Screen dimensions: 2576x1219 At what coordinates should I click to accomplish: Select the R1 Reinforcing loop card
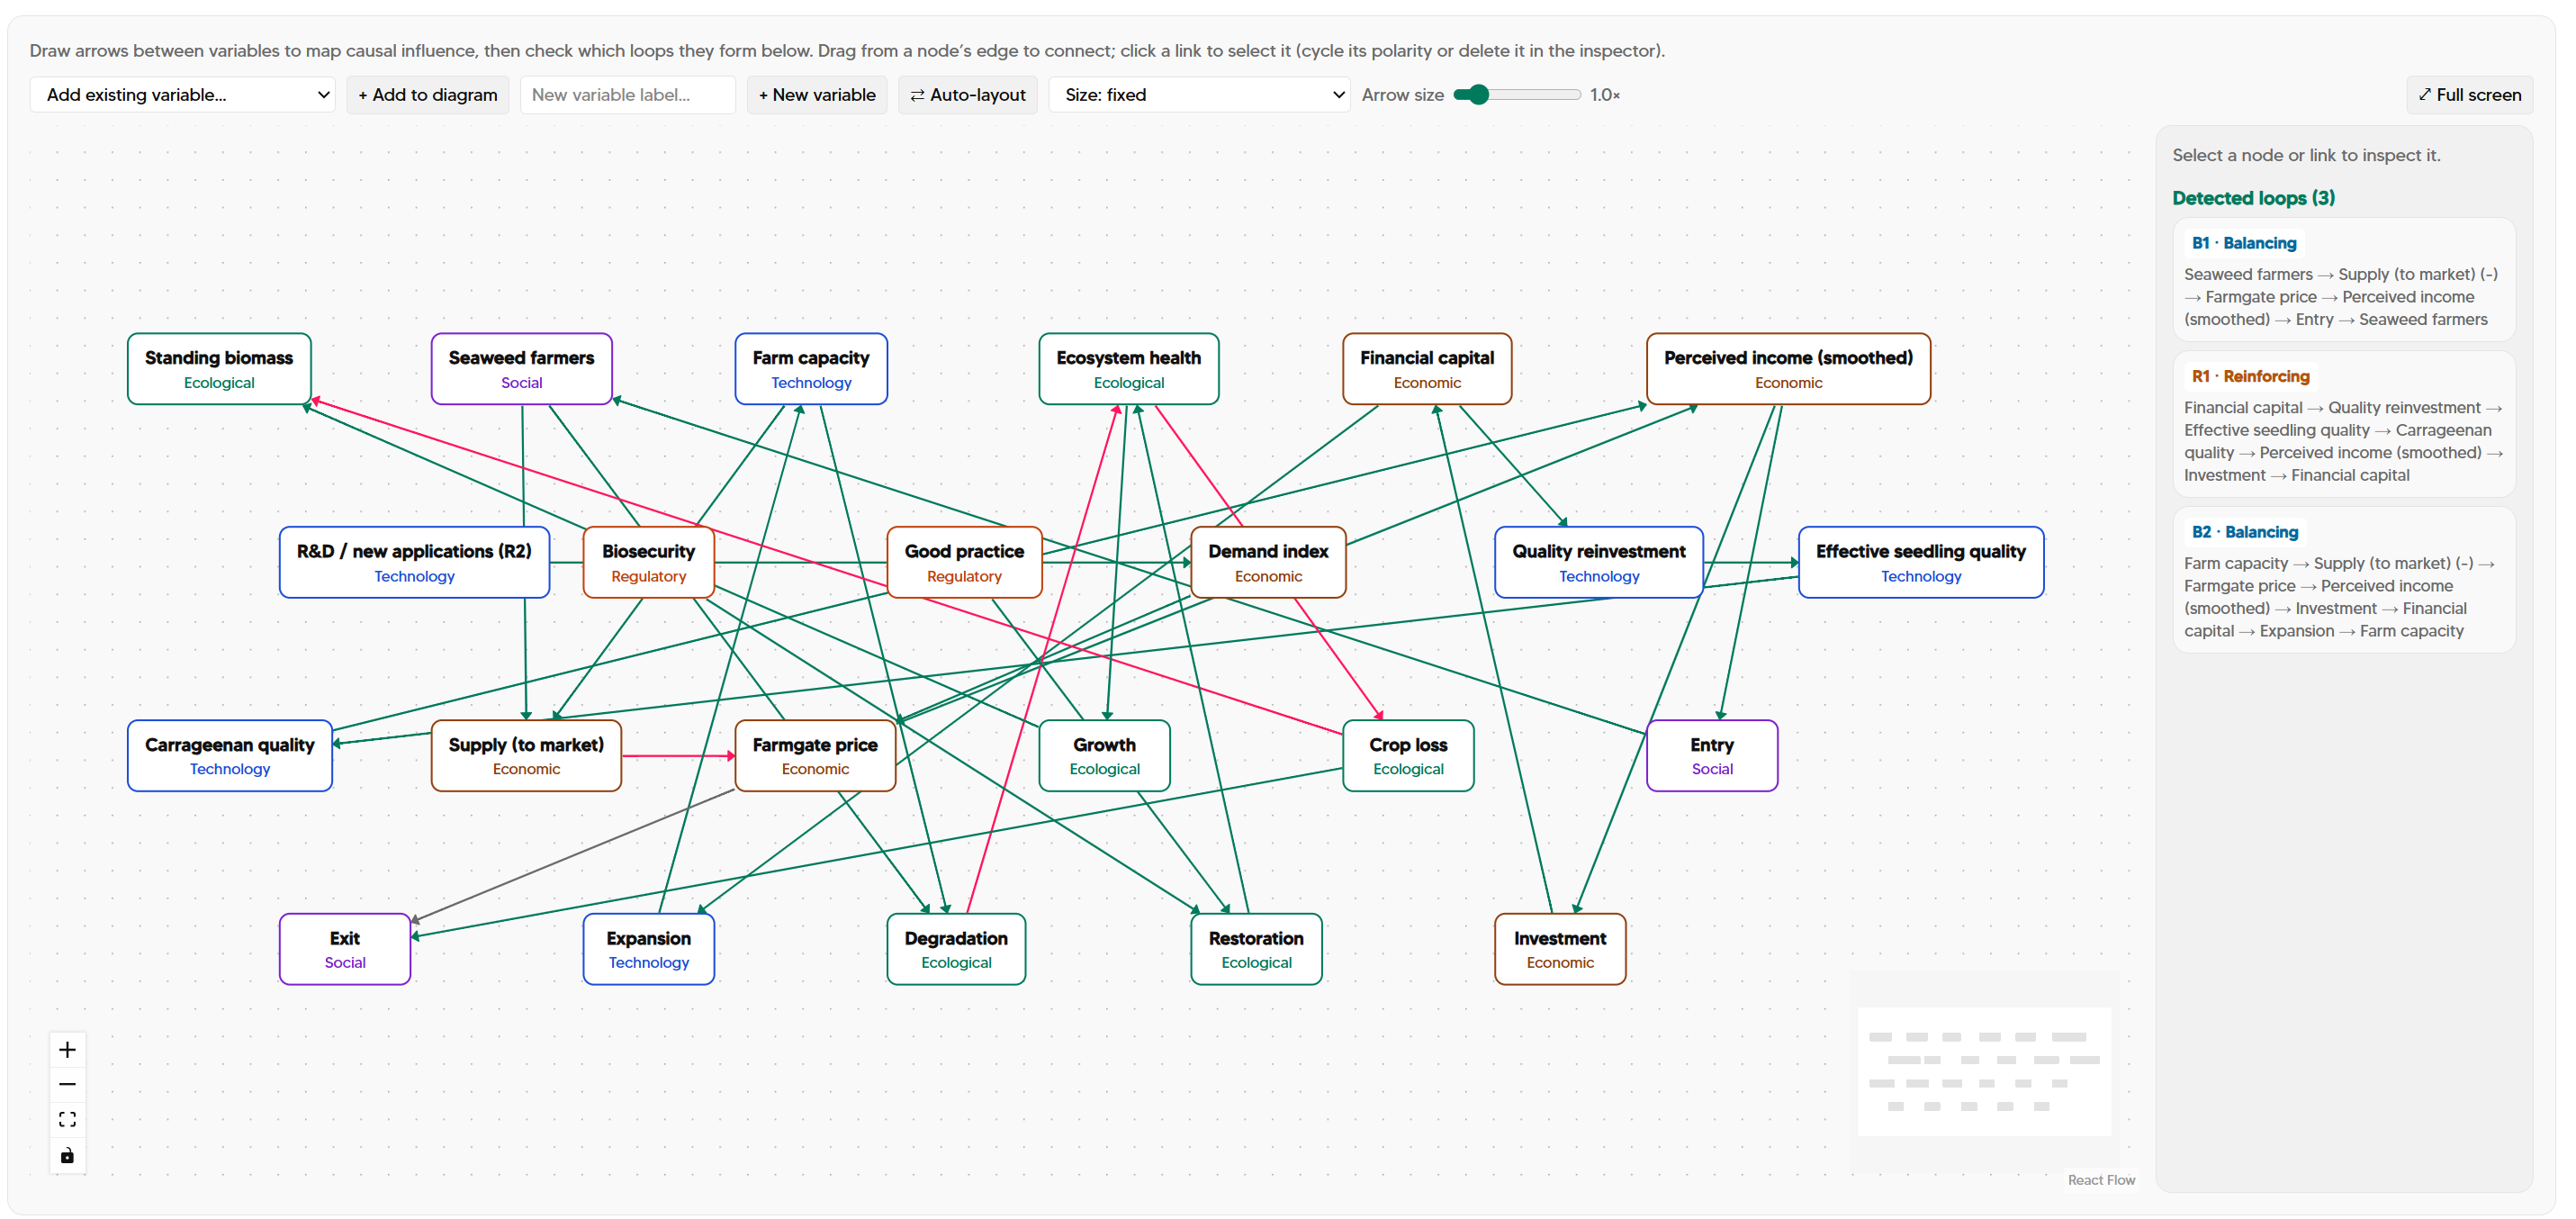(2344, 424)
